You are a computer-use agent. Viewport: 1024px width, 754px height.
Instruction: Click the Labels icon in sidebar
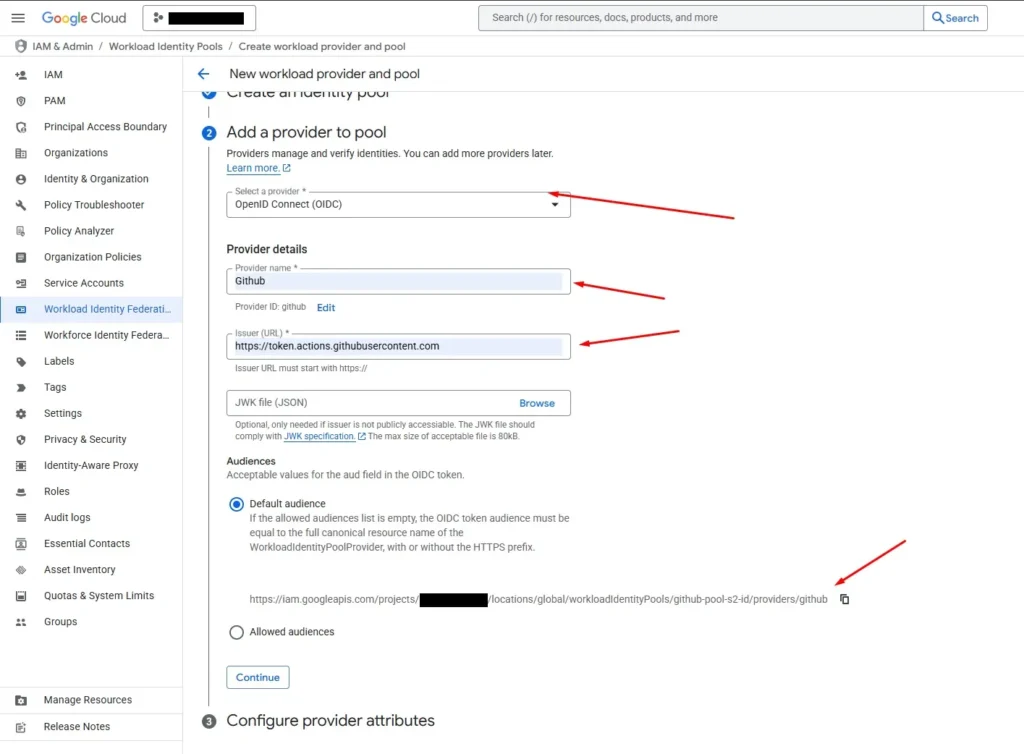[x=21, y=361]
